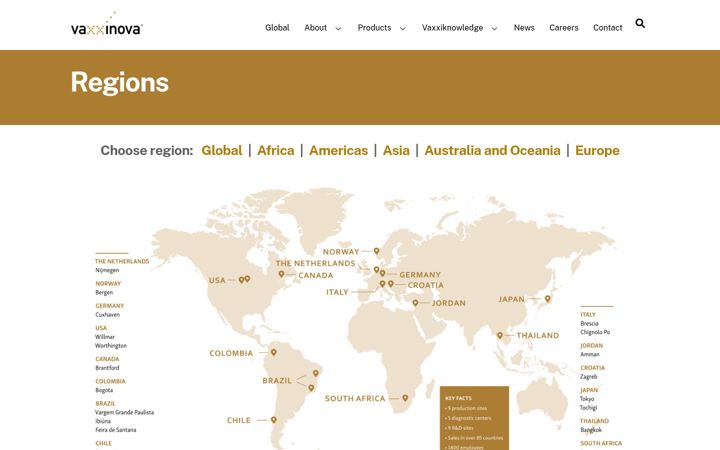
Task: Select the Colombia map pin
Action: 274,352
